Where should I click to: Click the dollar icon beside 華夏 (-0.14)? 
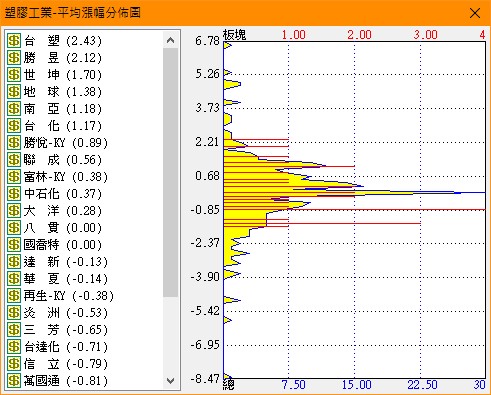[x=14, y=279]
